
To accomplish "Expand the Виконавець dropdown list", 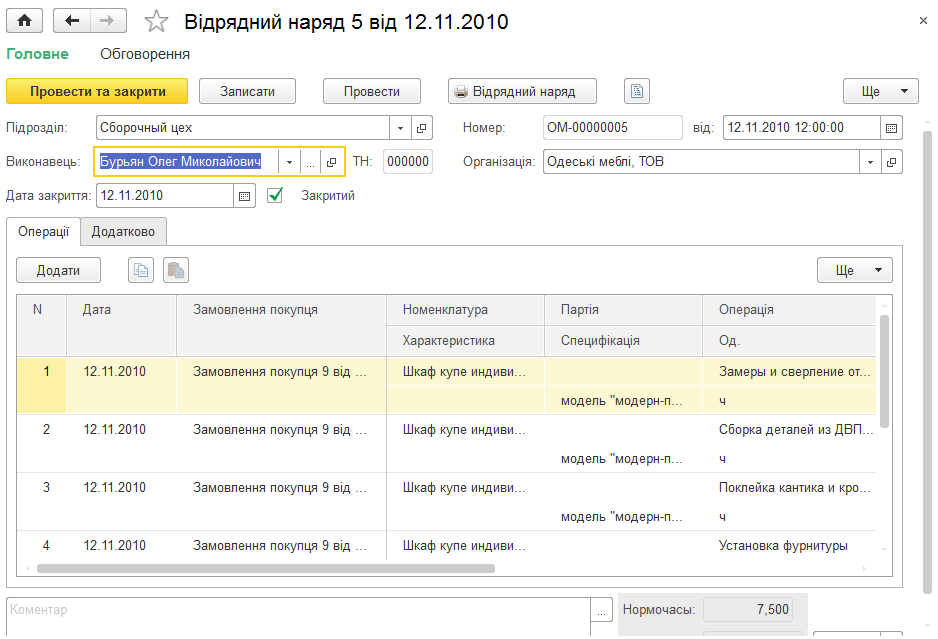I will coord(289,162).
